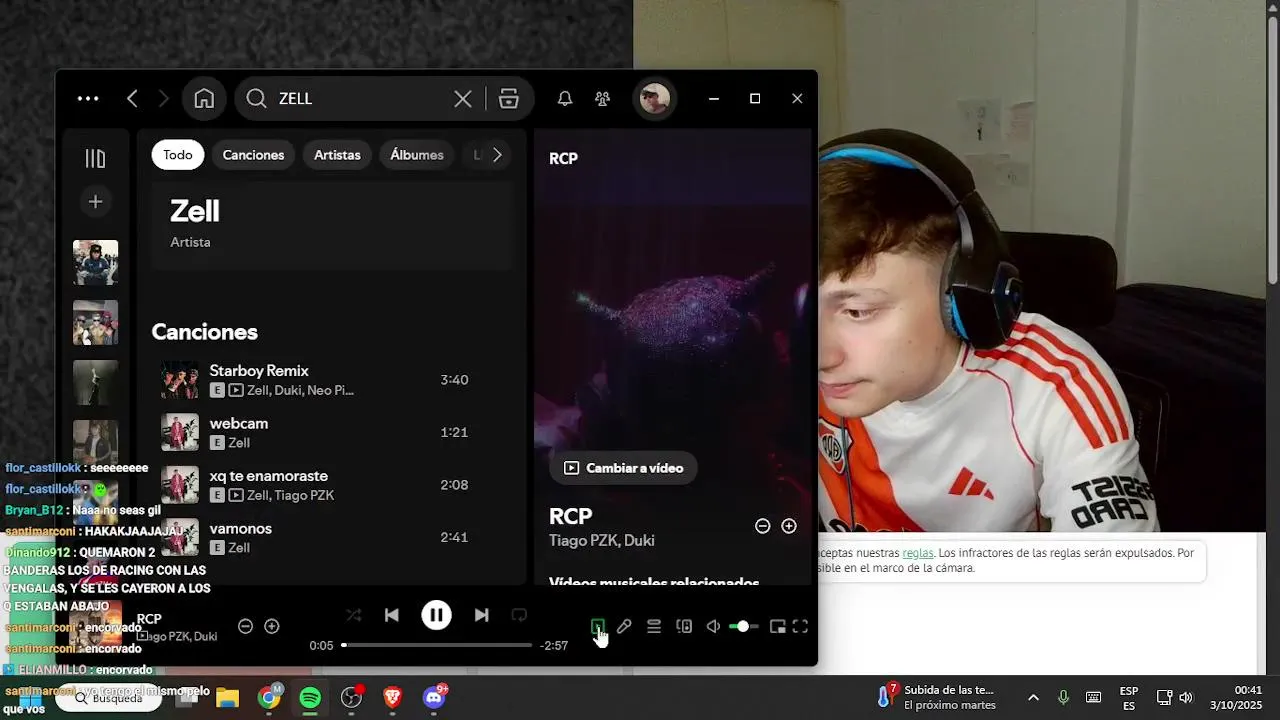The image size is (1280, 720).
Task: Click minus icon next to RCP panel title
Action: point(762,526)
